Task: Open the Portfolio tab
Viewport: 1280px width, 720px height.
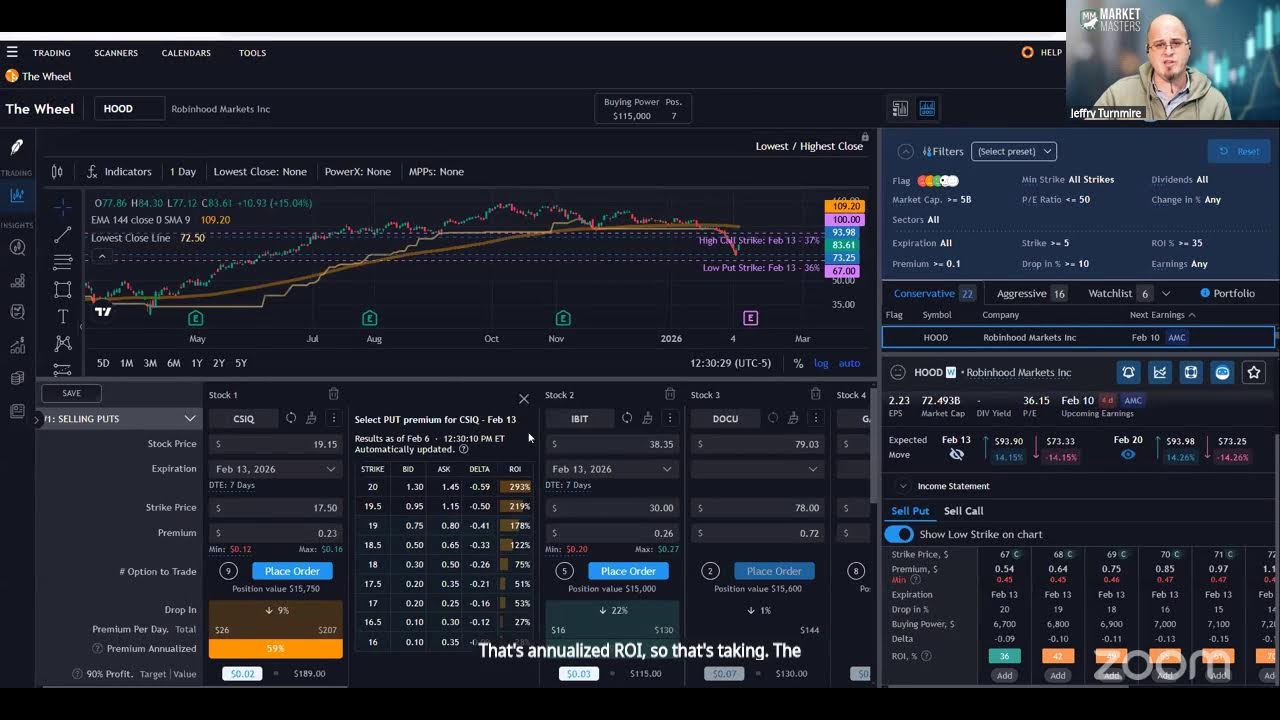Action: (x=1227, y=293)
